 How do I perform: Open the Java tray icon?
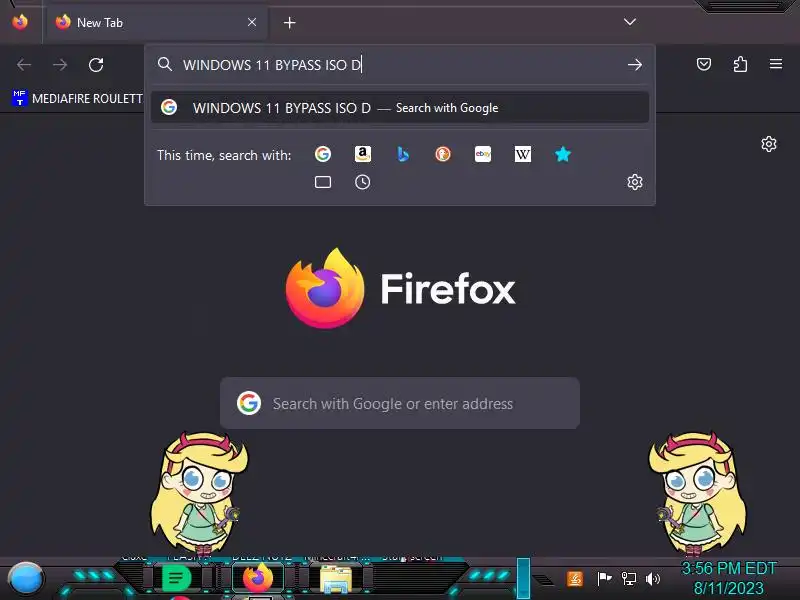[574, 579]
